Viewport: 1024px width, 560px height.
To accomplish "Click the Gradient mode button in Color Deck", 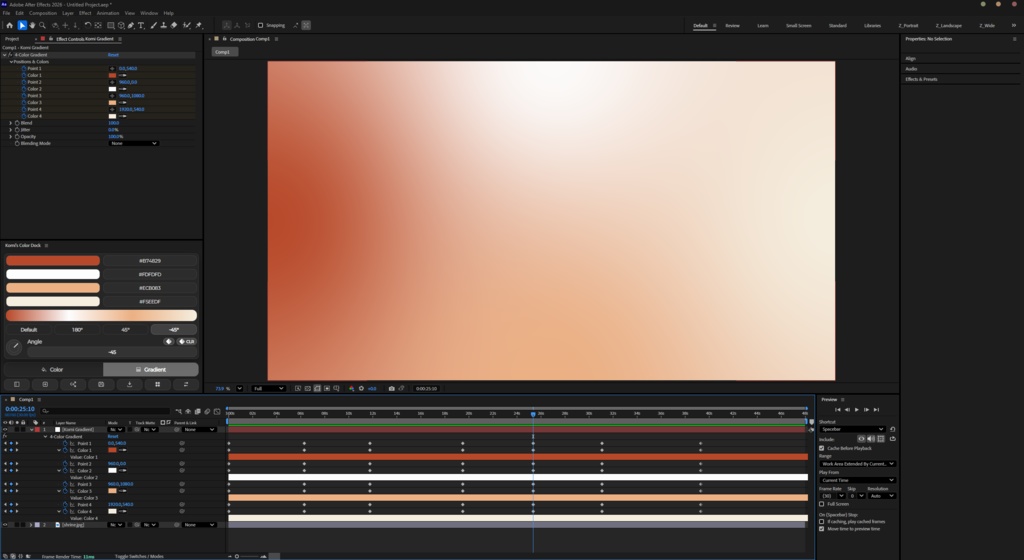I will click(x=151, y=369).
